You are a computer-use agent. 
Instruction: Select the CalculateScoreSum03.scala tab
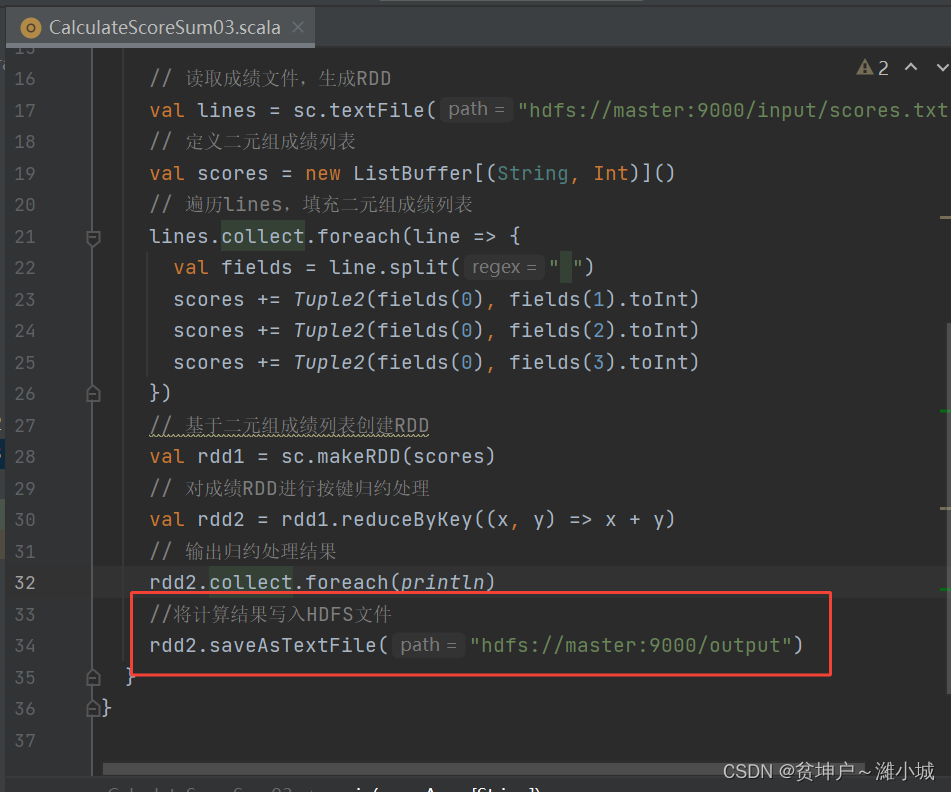pos(160,27)
